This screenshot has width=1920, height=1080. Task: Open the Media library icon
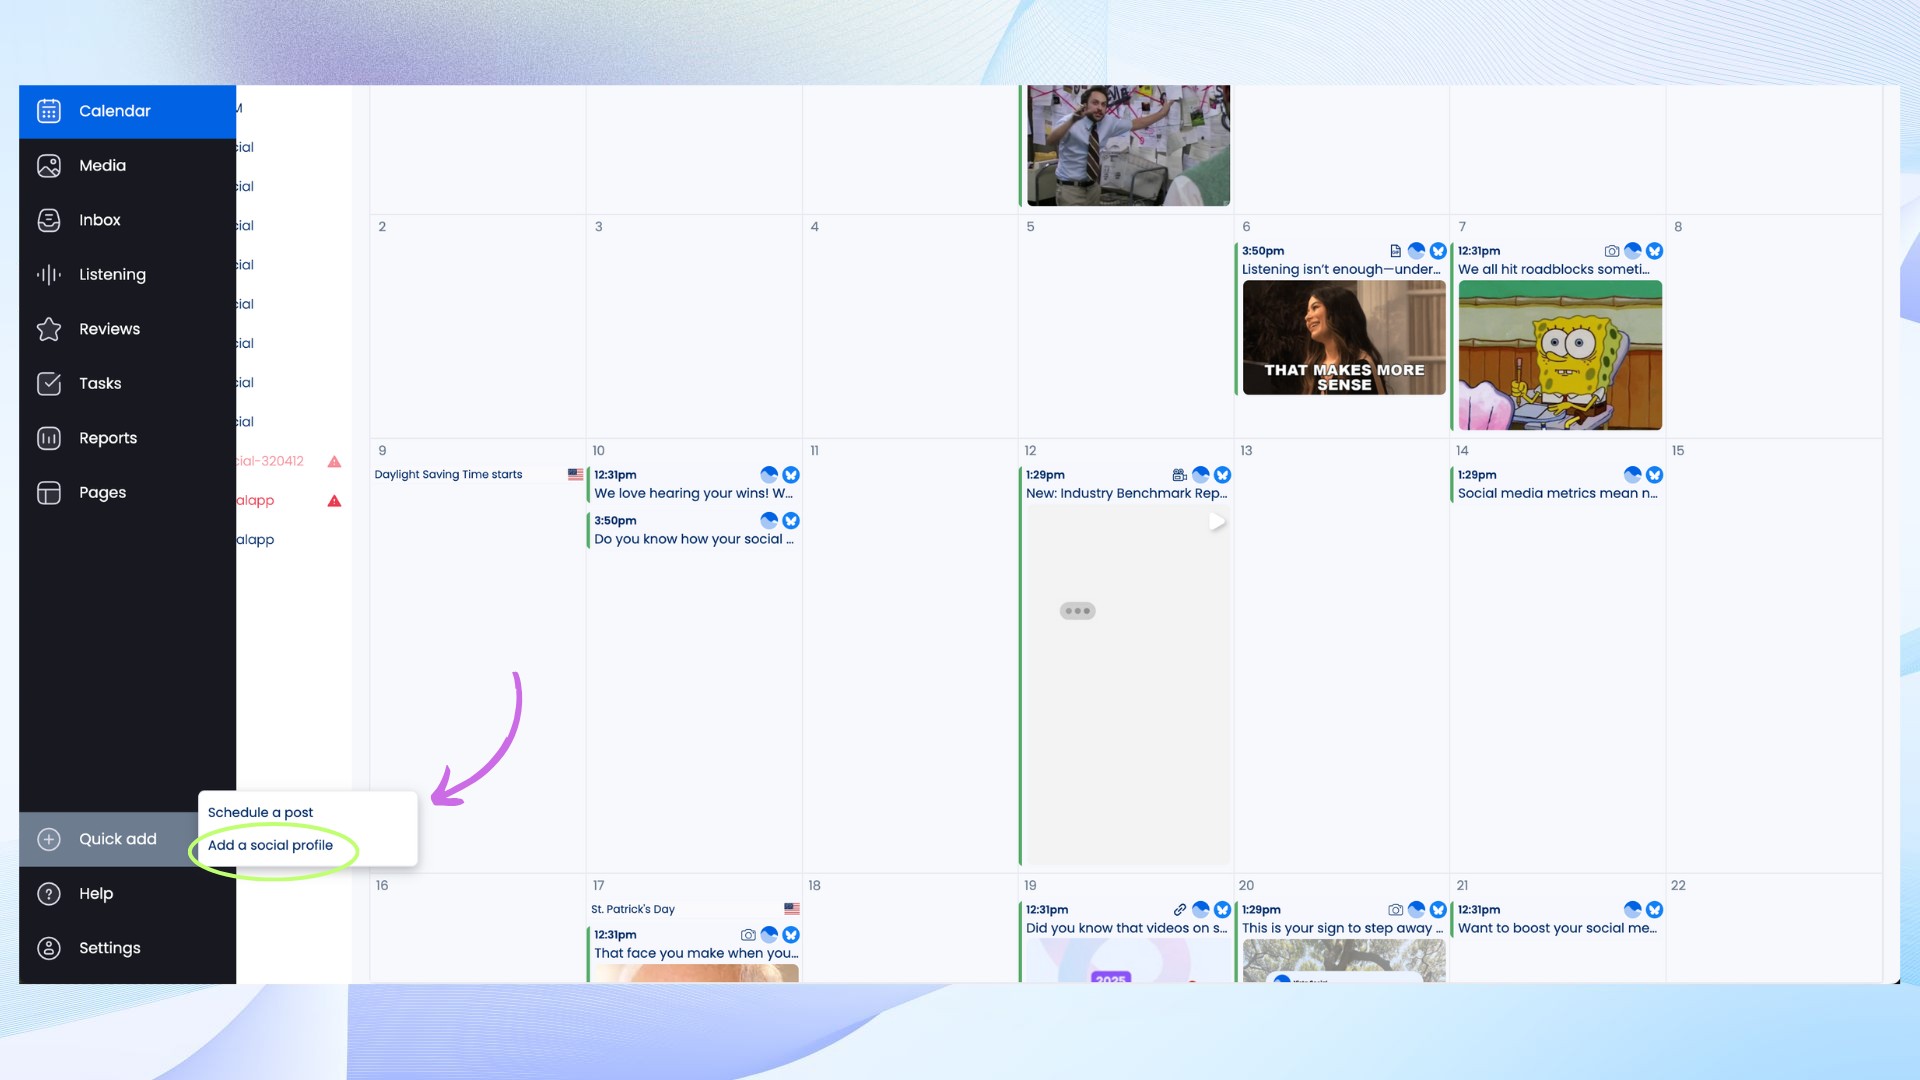coord(49,166)
